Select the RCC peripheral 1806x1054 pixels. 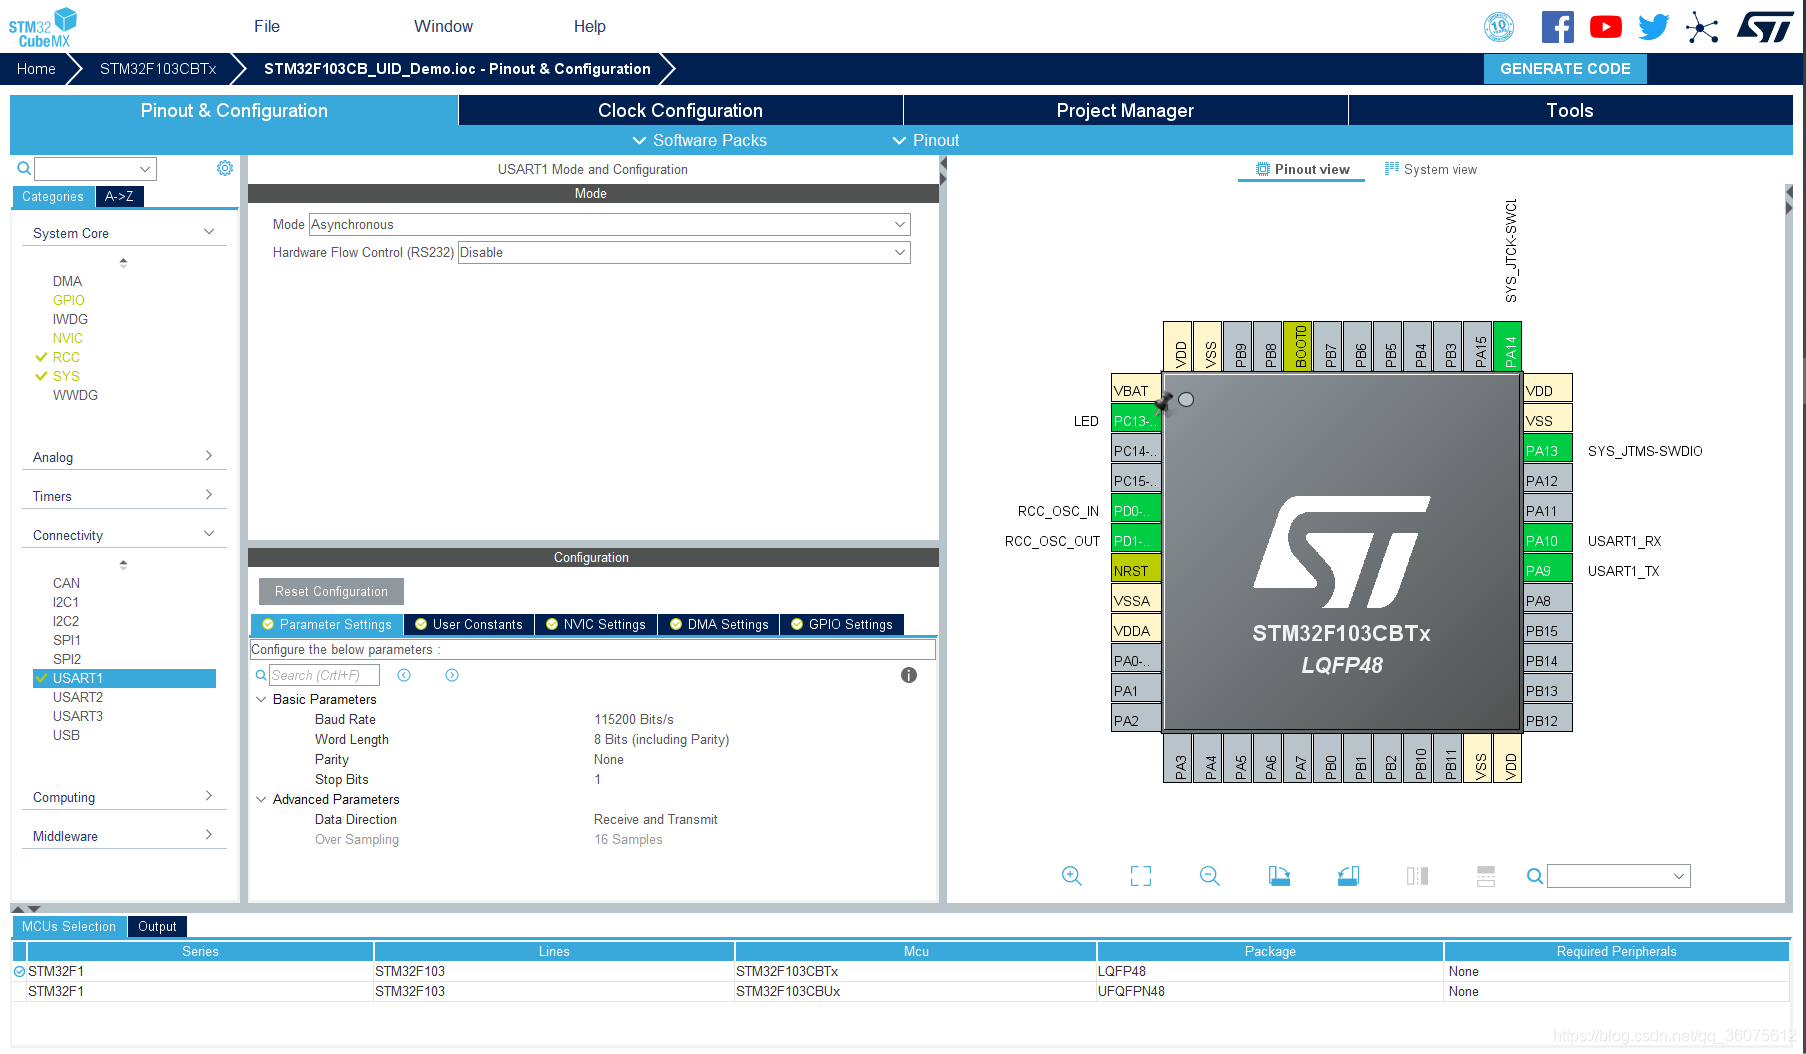pos(66,357)
